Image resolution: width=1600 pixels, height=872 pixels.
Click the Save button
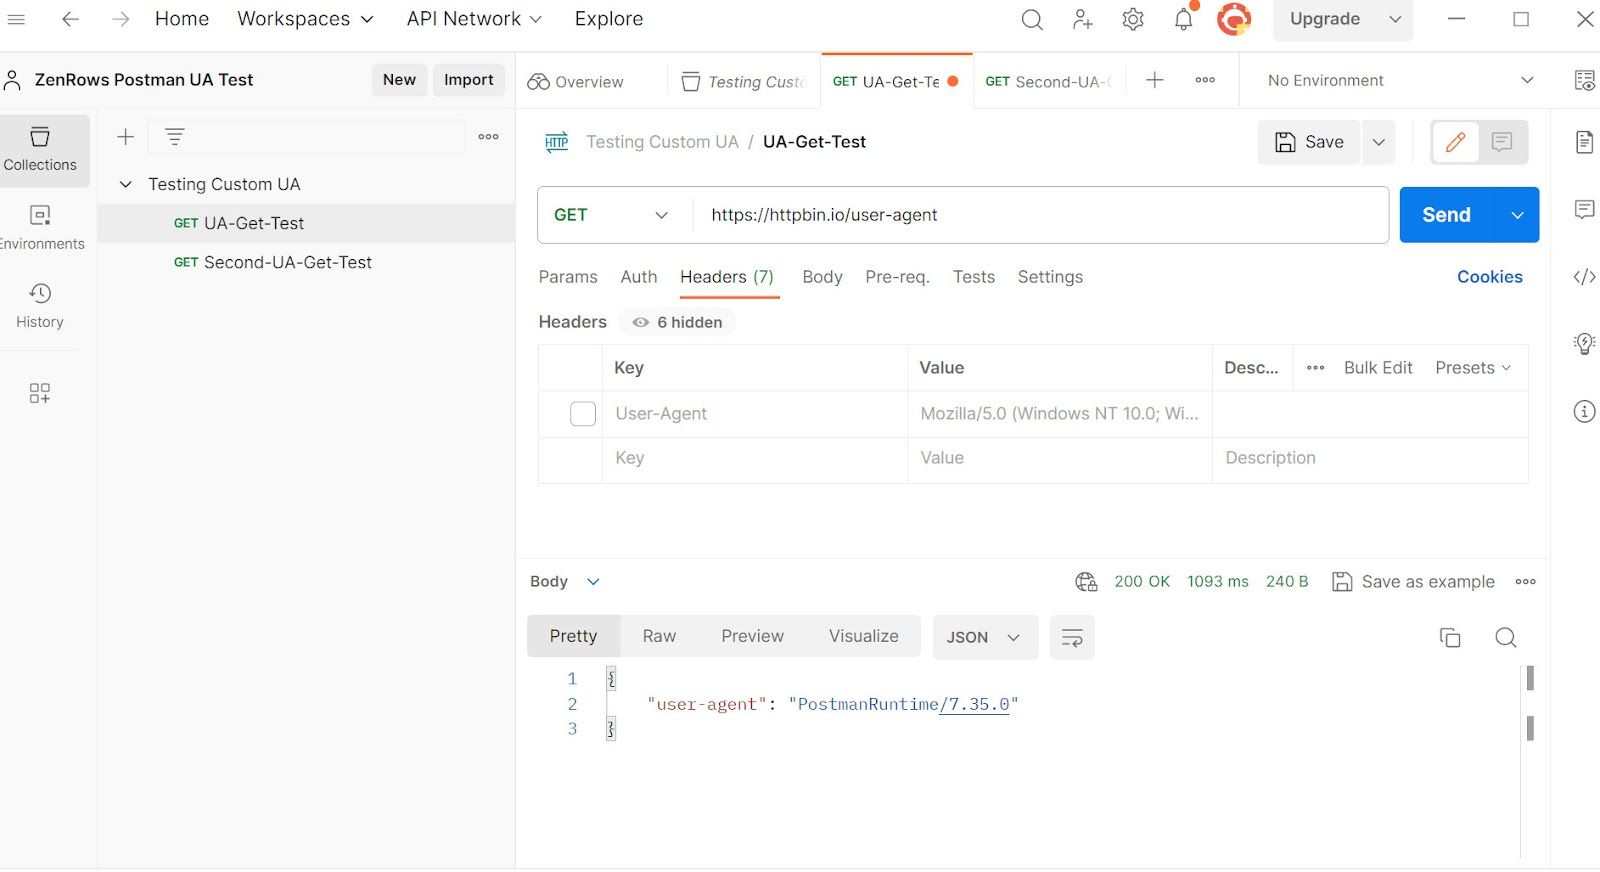pyautogui.click(x=1309, y=142)
